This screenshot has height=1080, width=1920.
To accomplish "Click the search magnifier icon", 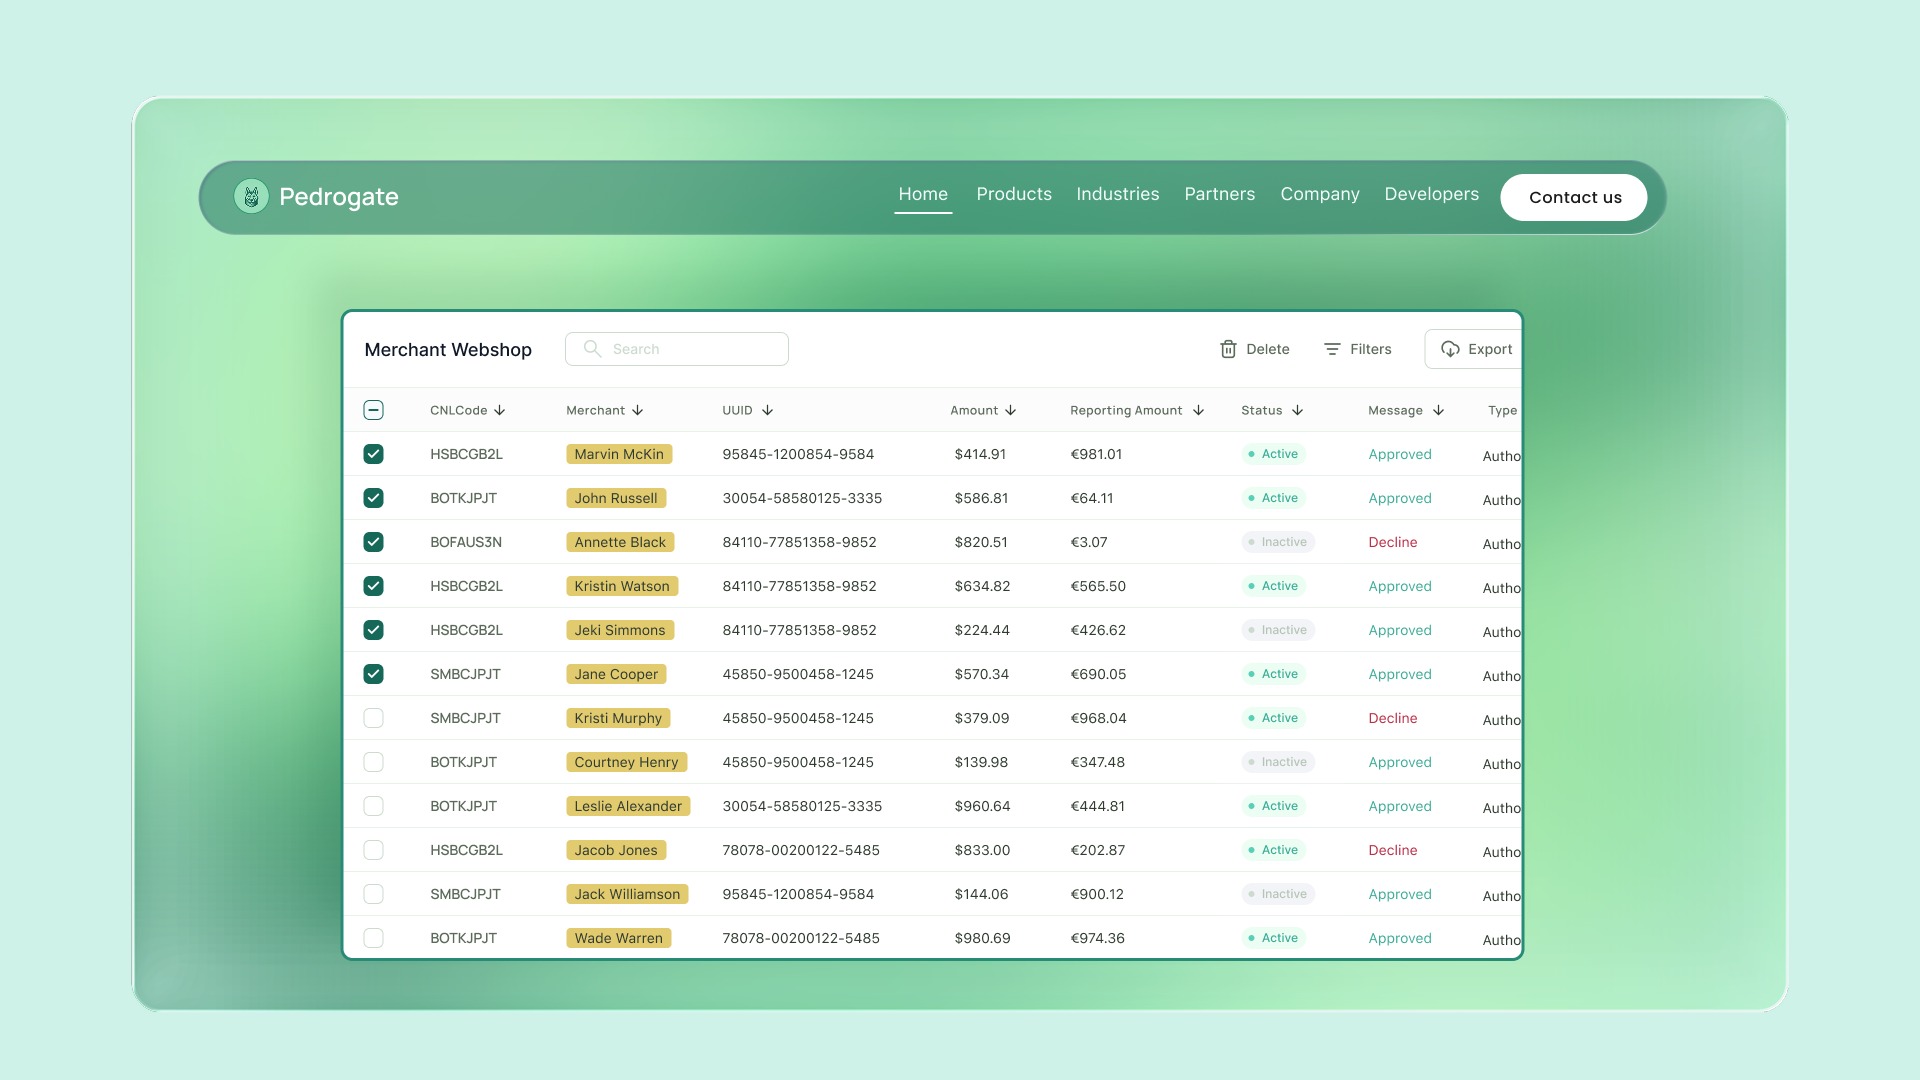I will (x=592, y=349).
